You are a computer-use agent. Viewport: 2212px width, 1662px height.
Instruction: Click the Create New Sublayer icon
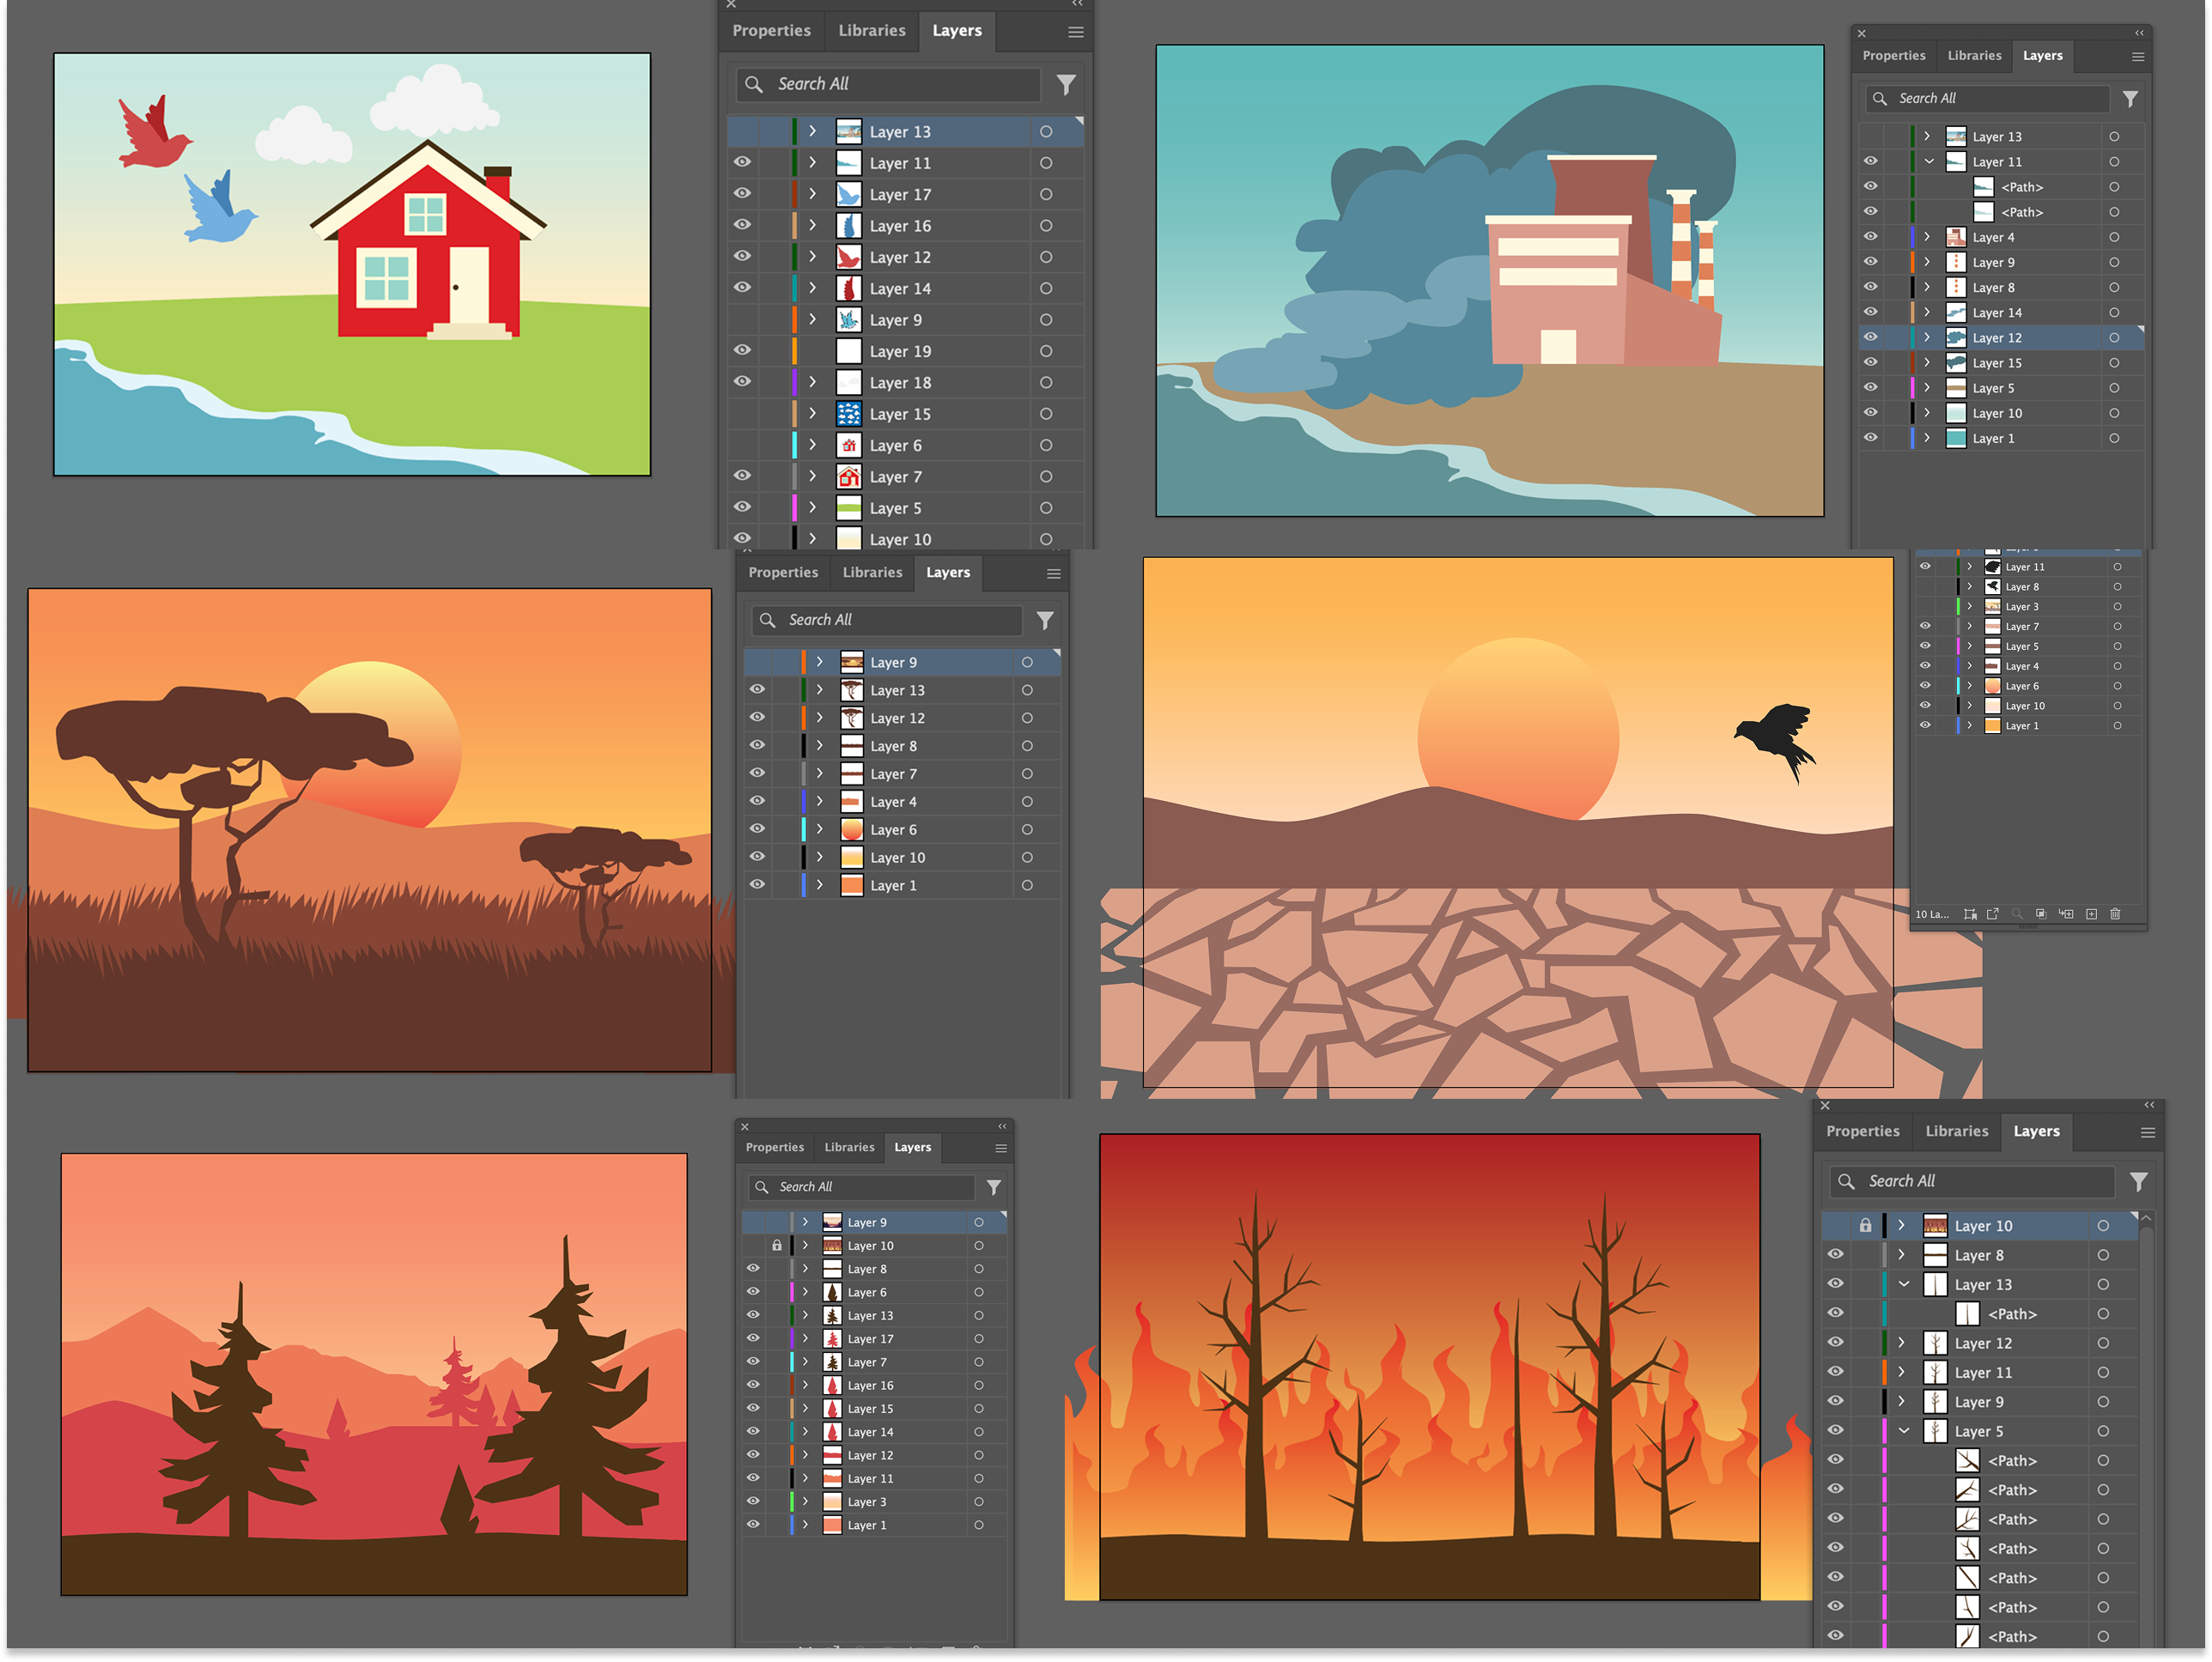(x=2067, y=914)
